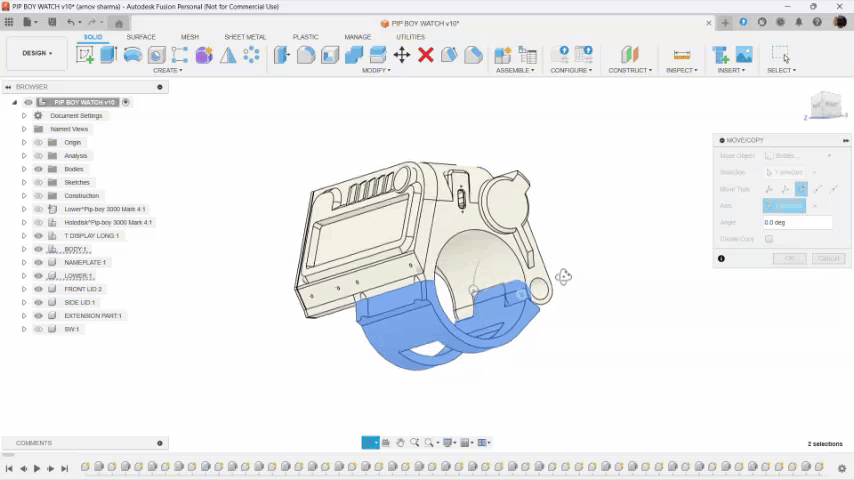
Task: Click the Angle input field
Action: coord(797,222)
